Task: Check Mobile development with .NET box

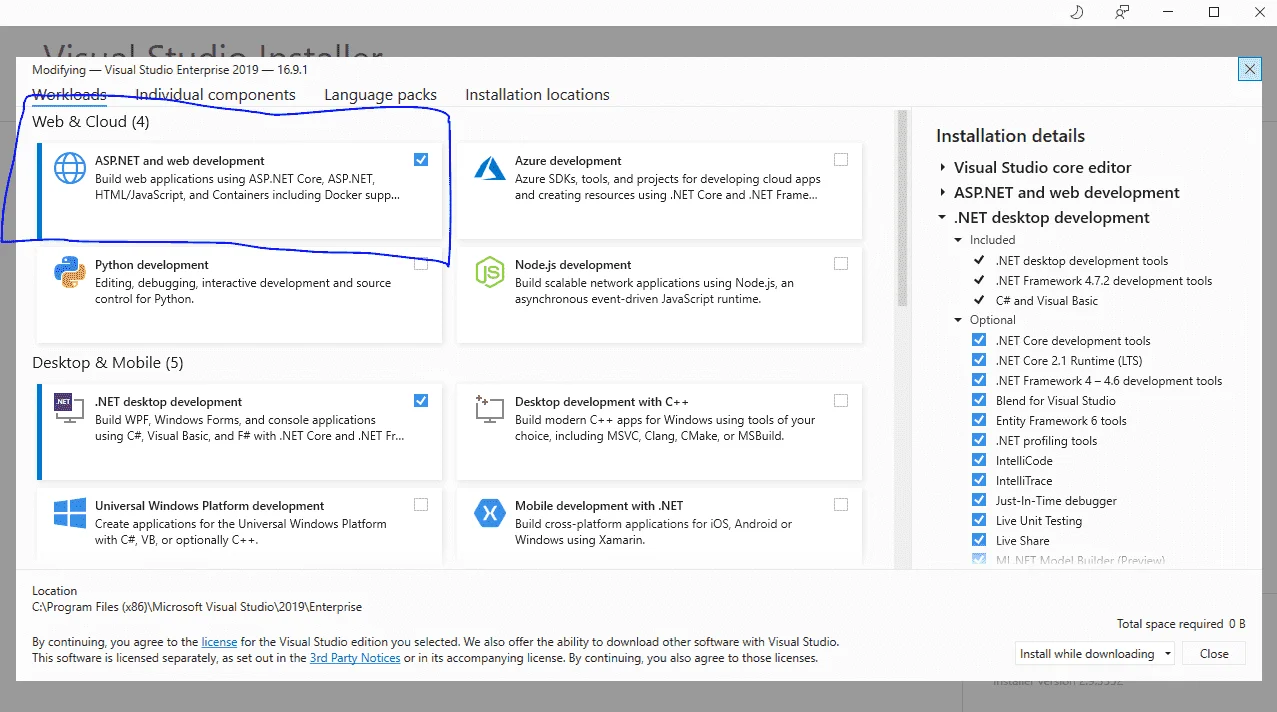Action: tap(841, 504)
